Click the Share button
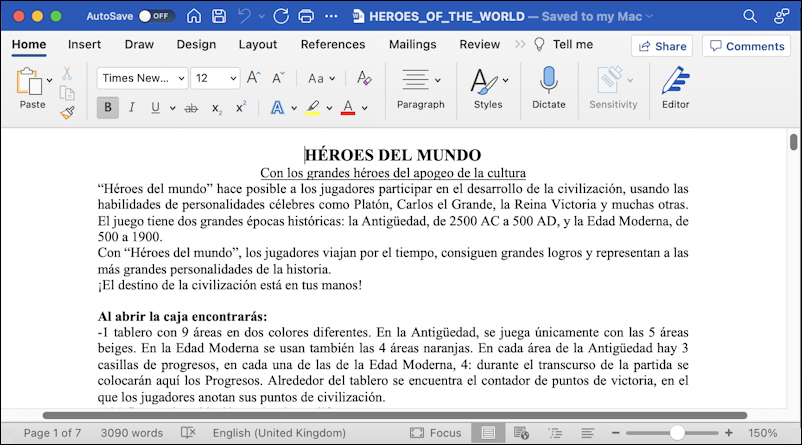Image resolution: width=802 pixels, height=445 pixels. click(661, 46)
